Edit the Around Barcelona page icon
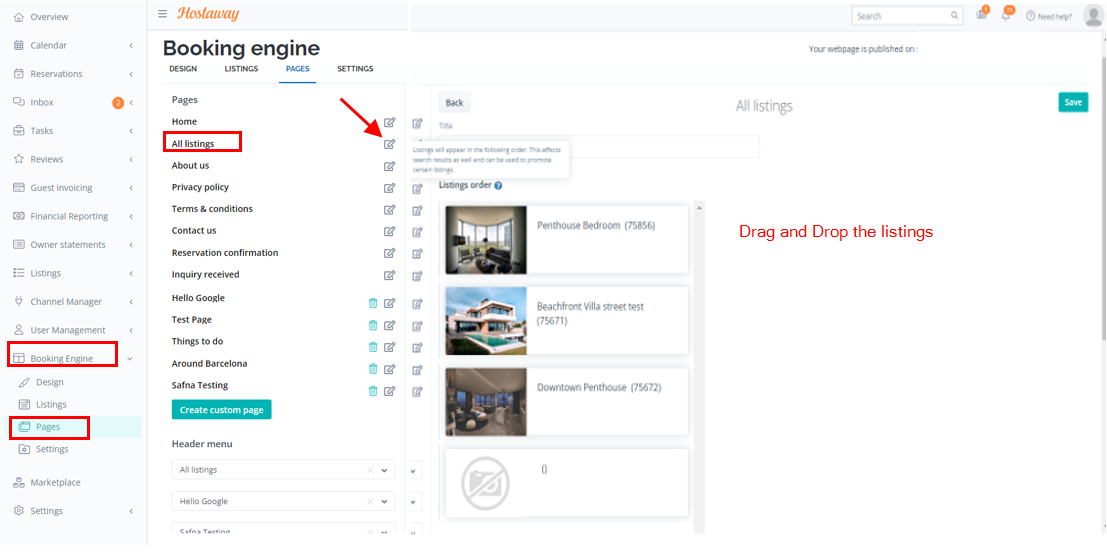Screen dimensions: 1107x557 (x=389, y=369)
